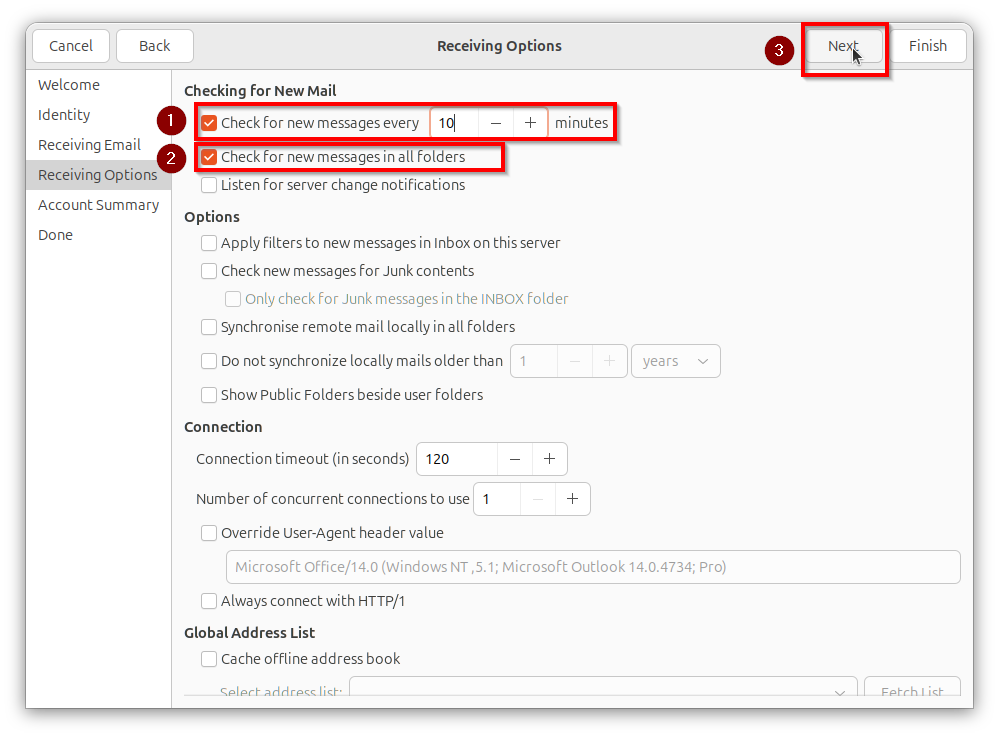Click the Finish button

[927, 45]
